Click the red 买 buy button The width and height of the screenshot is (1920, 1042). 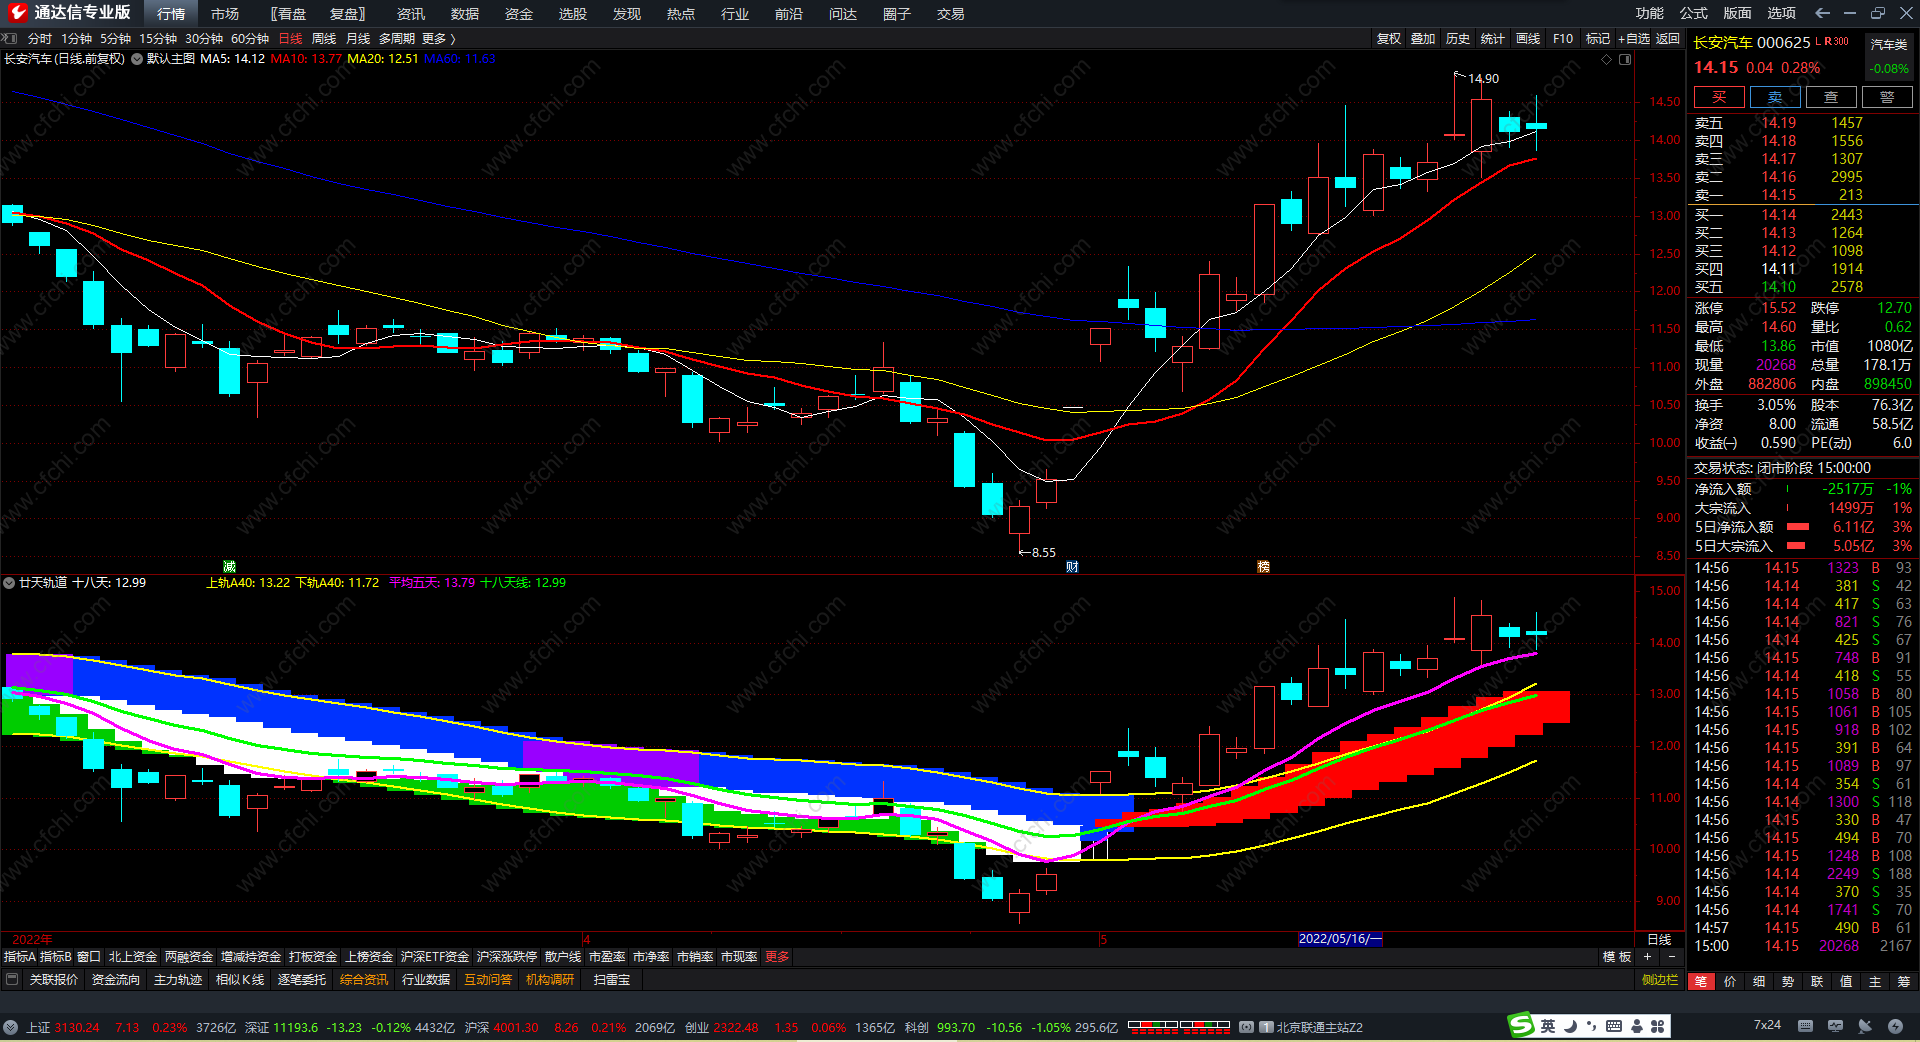pos(1719,97)
